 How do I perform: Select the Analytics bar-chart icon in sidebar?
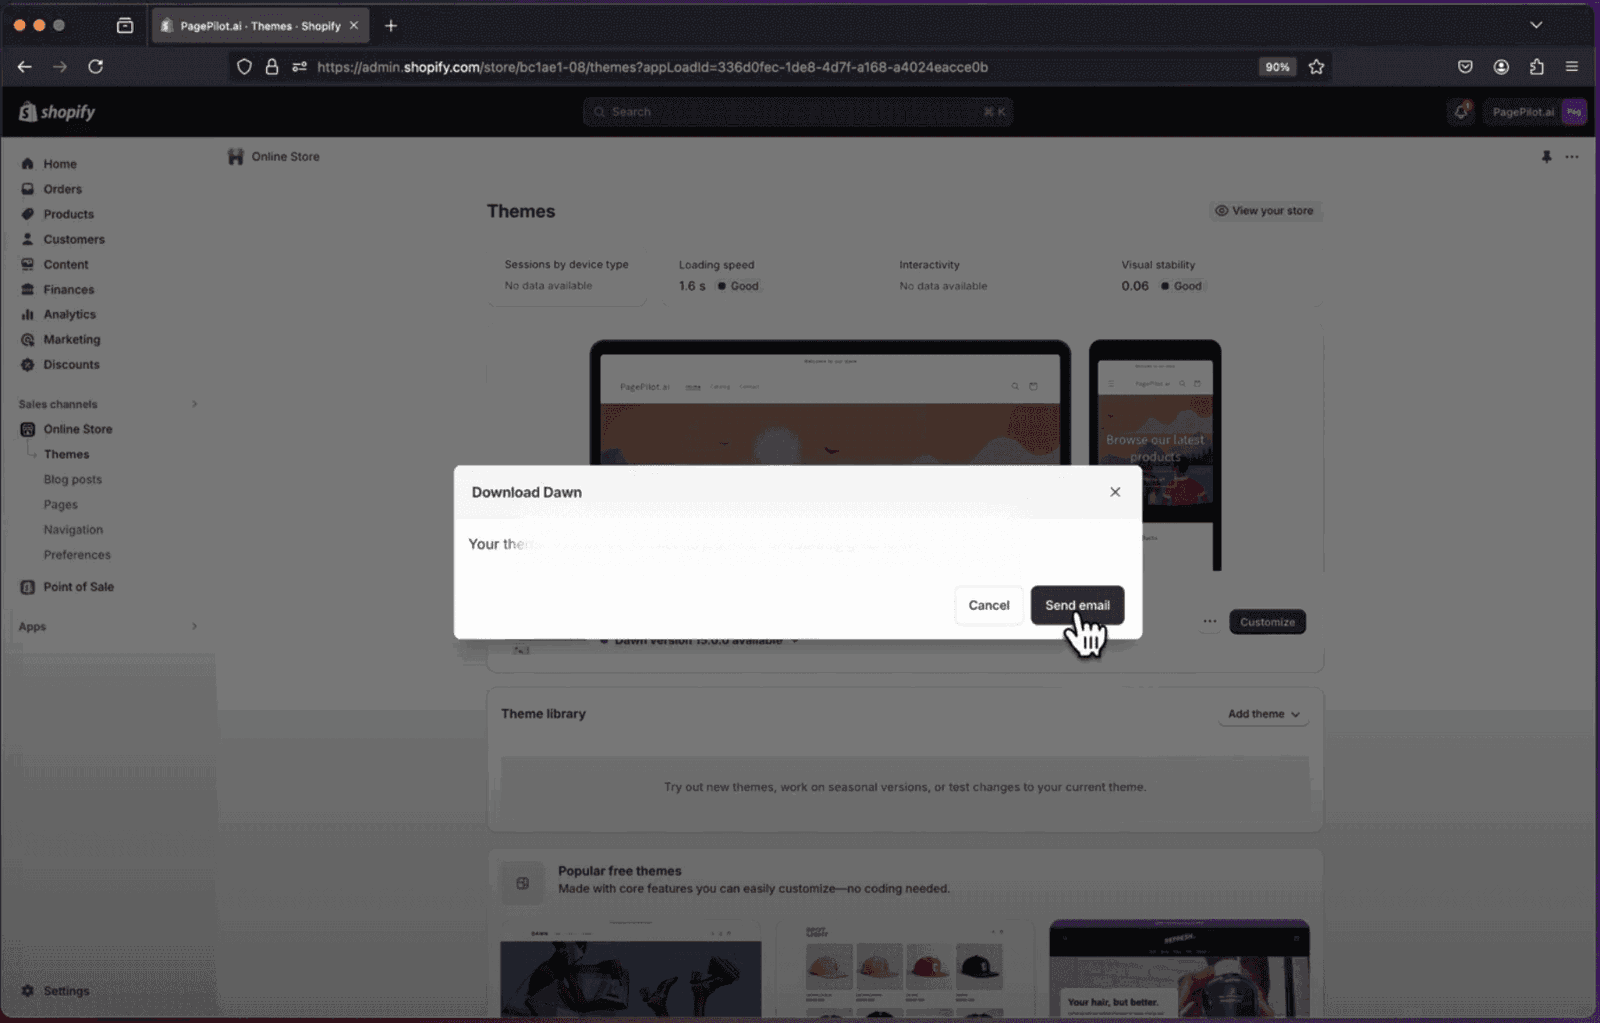point(27,314)
